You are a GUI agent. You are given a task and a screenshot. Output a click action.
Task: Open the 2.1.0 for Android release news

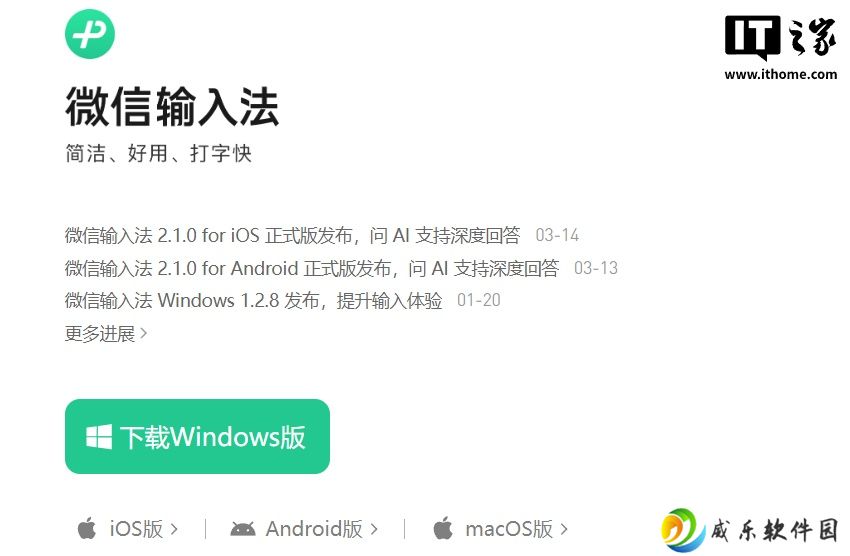pyautogui.click(x=312, y=268)
